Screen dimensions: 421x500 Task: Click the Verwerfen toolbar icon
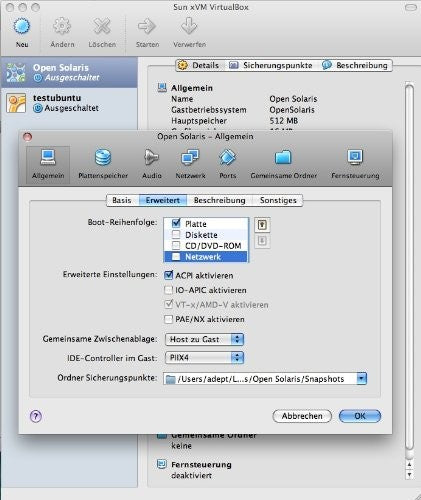coord(189,26)
